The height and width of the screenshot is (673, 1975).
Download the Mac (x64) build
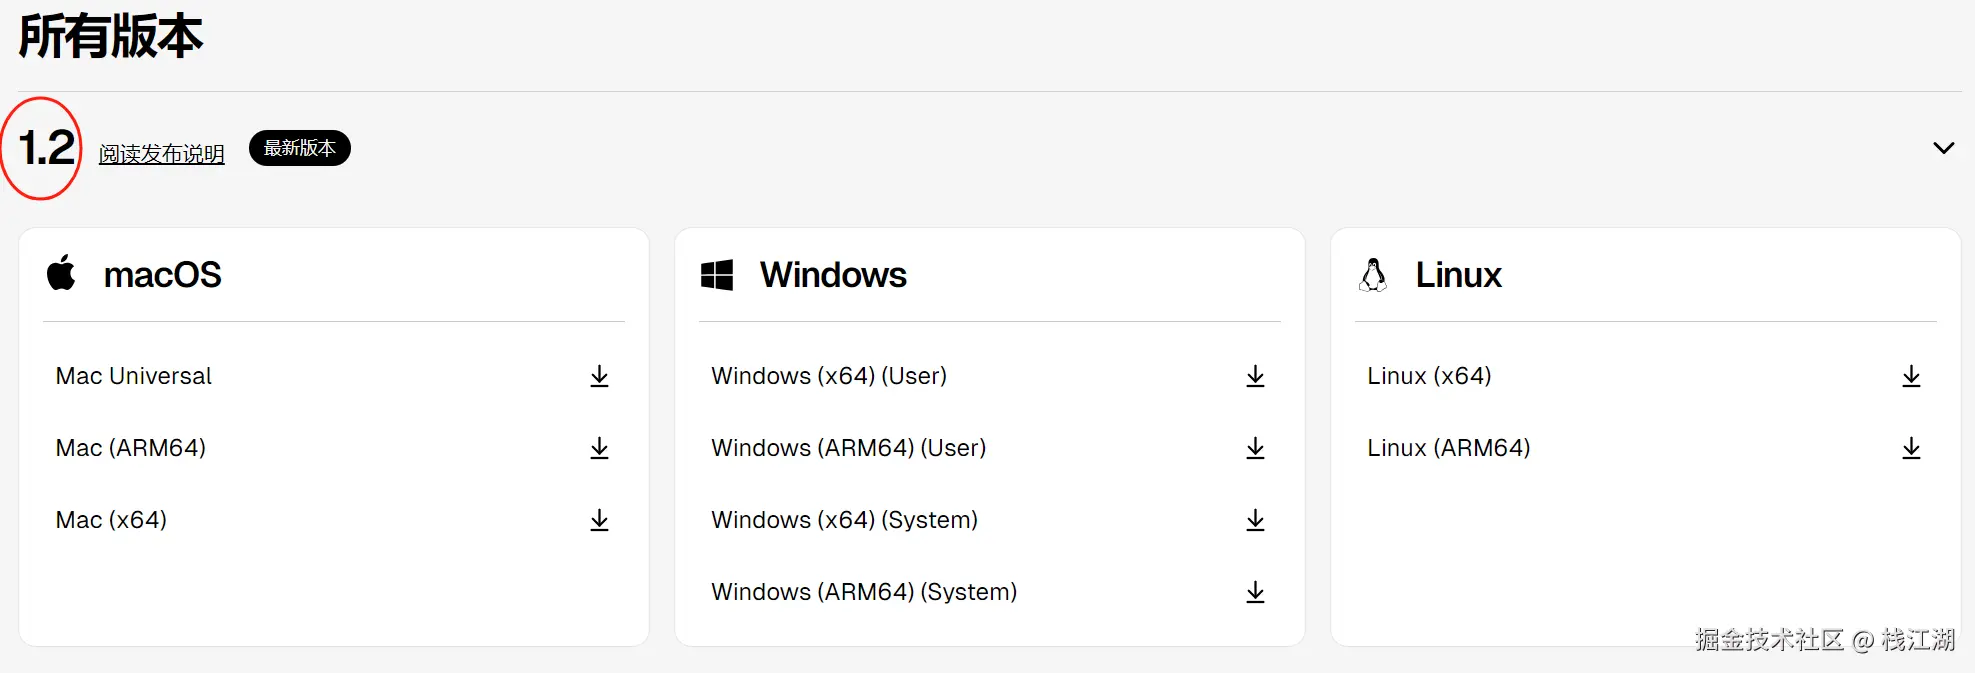(x=599, y=520)
